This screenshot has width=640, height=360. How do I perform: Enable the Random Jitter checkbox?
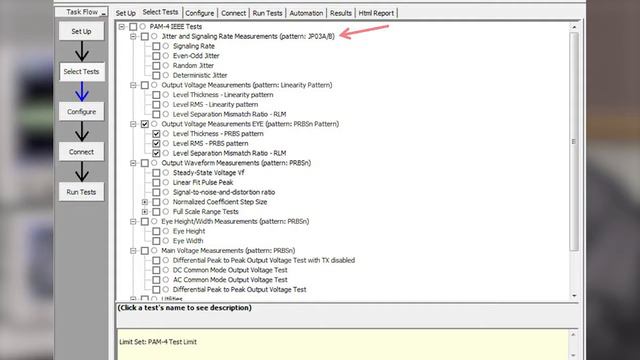pyautogui.click(x=156, y=65)
